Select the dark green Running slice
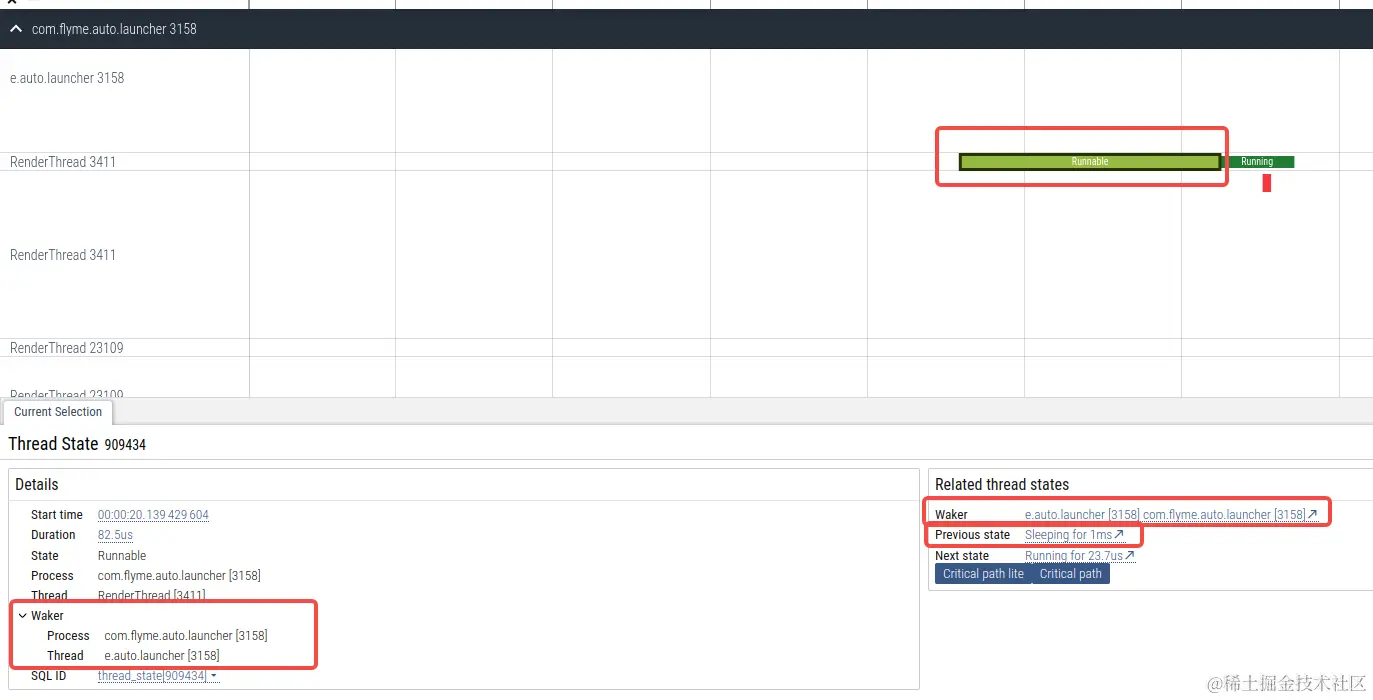 click(1258, 162)
